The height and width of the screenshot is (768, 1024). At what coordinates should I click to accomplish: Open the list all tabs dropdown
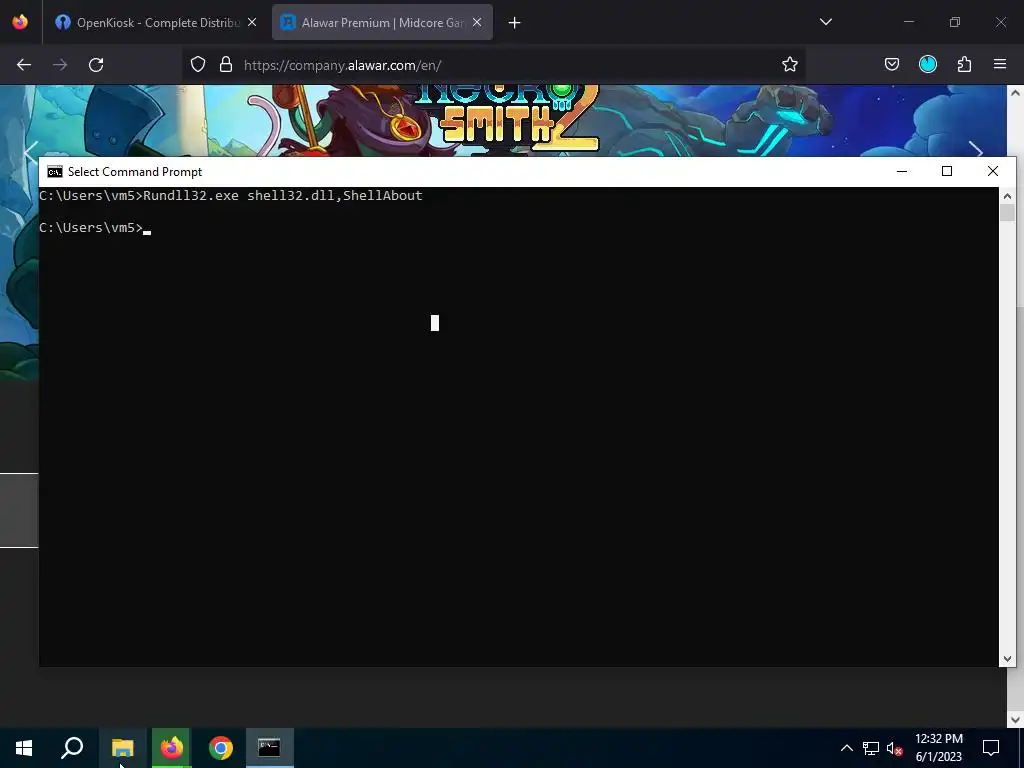tap(825, 22)
